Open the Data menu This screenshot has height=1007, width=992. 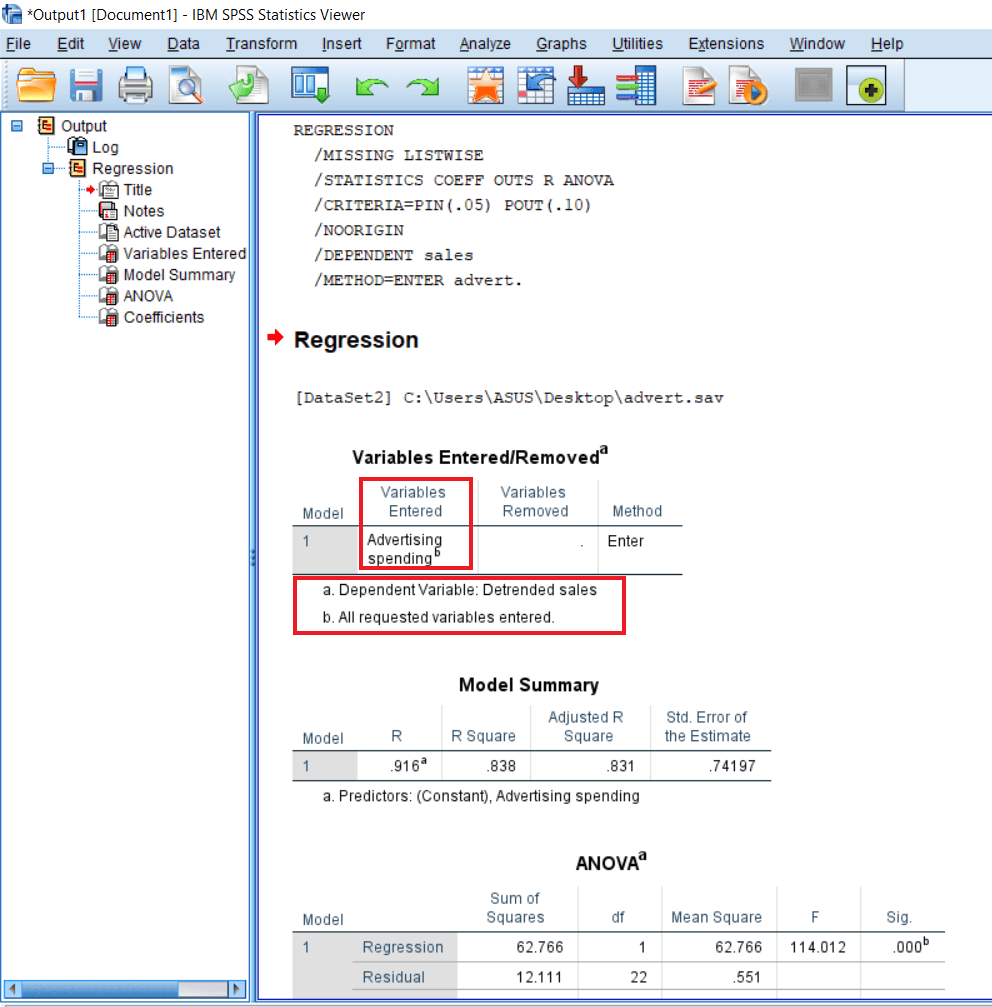tap(184, 44)
